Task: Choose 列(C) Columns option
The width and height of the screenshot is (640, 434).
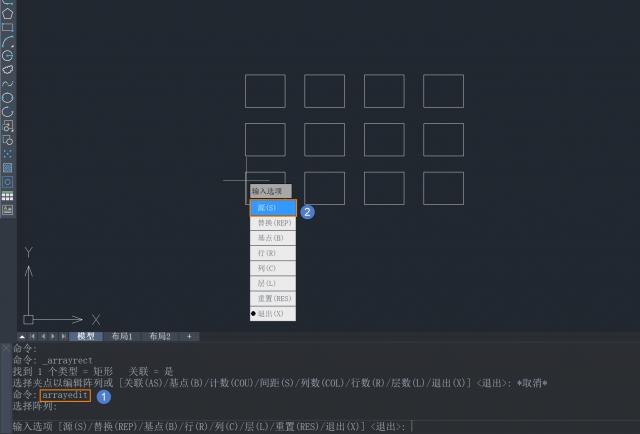Action: (273, 268)
